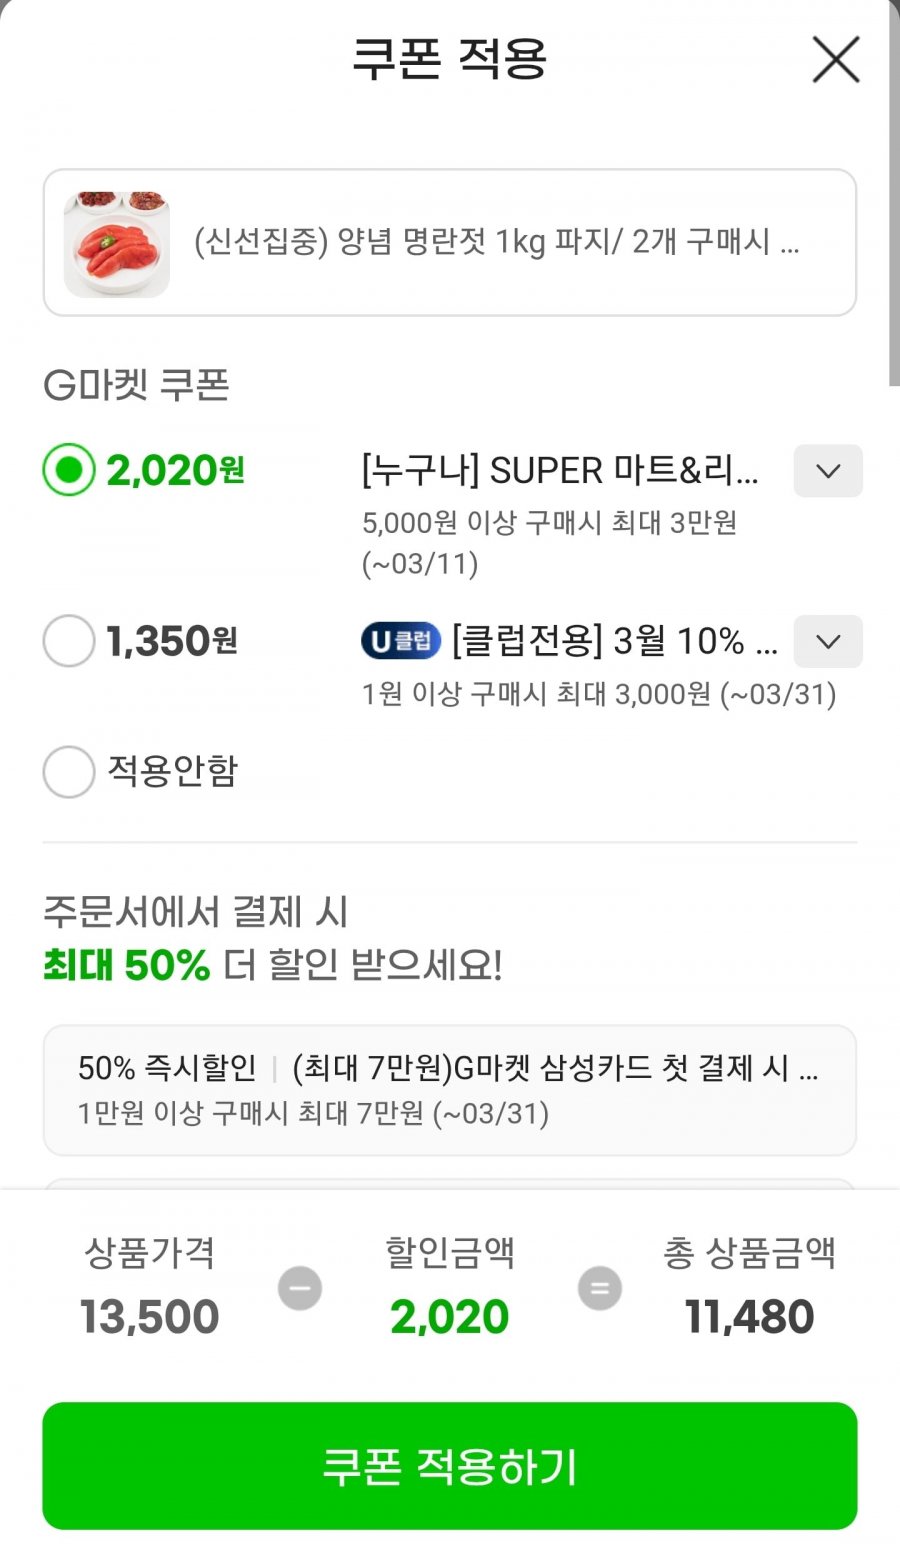Tap the 총 상품금액 11,480 total
This screenshot has width=900, height=1551.
[750, 1317]
